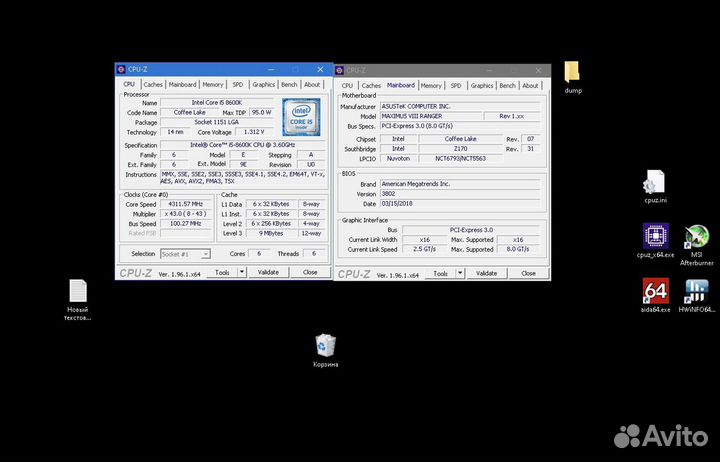Minimize the left CPU-Z window

point(271,69)
